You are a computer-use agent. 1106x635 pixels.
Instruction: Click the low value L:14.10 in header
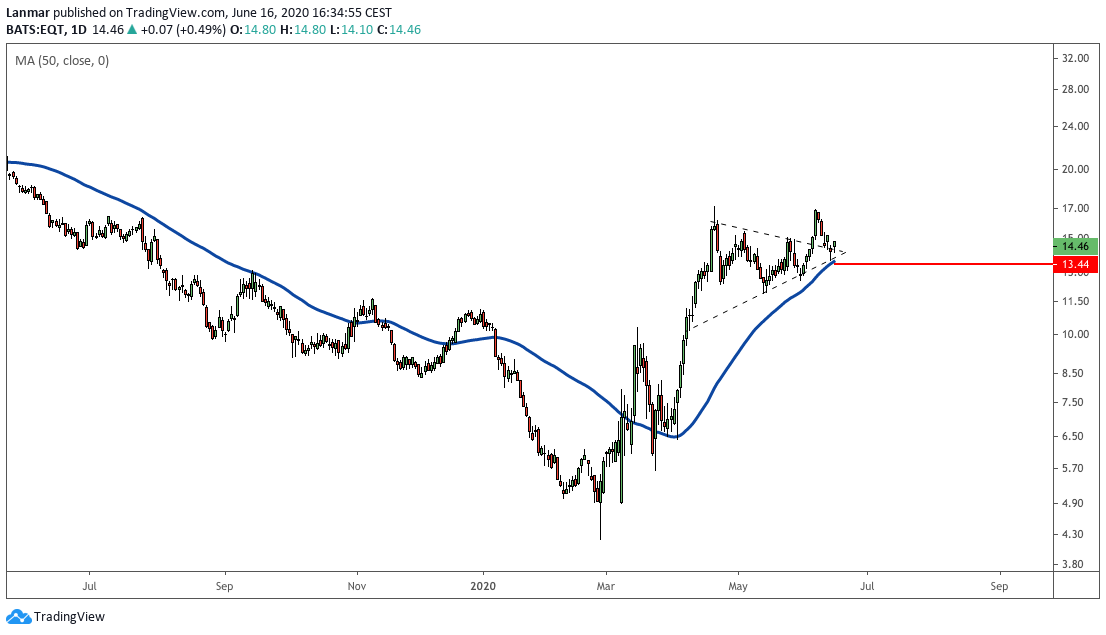(351, 30)
